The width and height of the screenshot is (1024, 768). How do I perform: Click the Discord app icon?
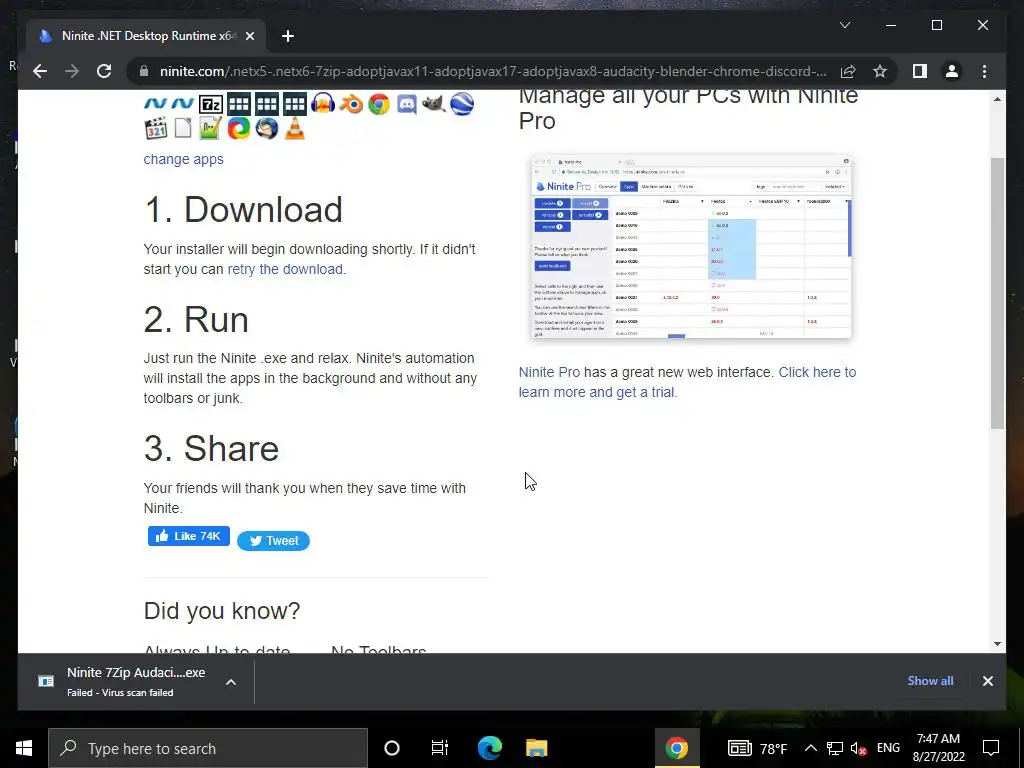coord(406,104)
